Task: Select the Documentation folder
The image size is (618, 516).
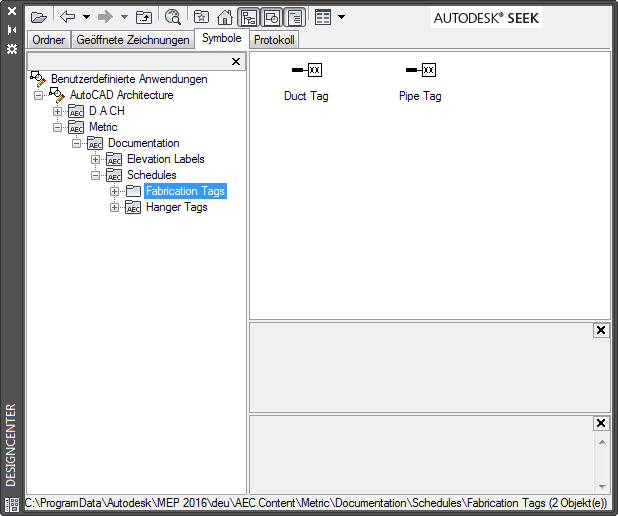Action: [143, 143]
